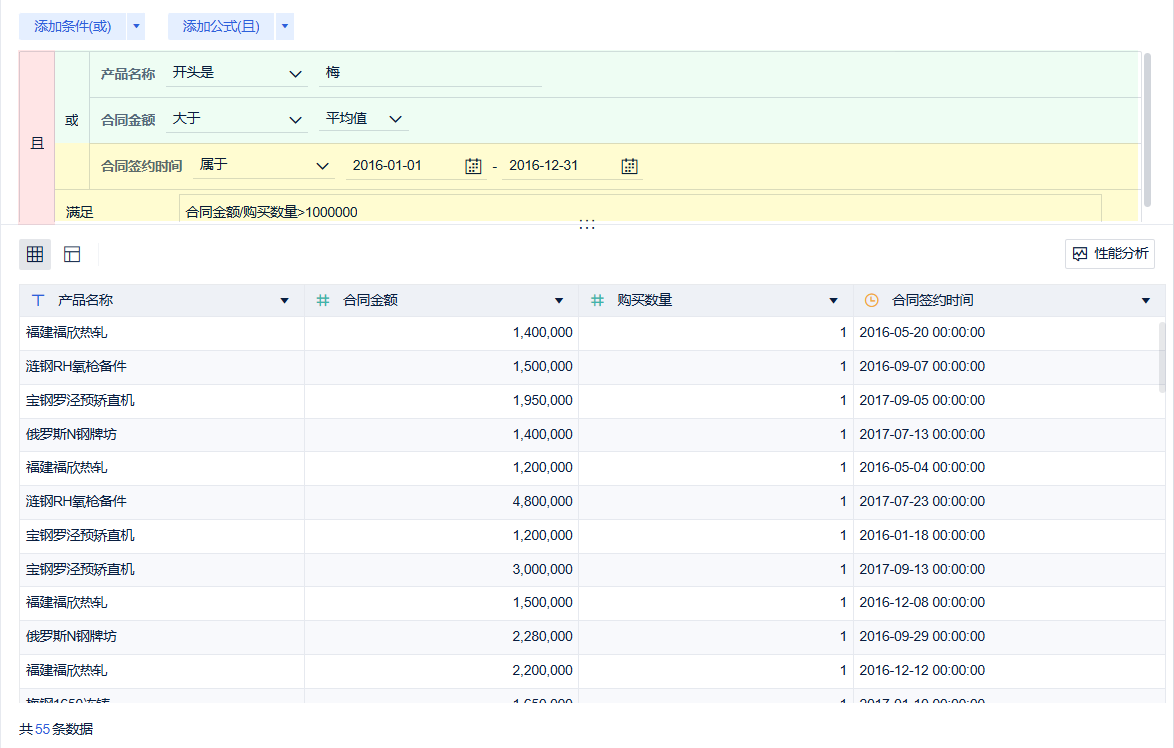Image resolution: width=1174 pixels, height=748 pixels.
Task: Click the 购买数量 number type icon
Action: 597,300
